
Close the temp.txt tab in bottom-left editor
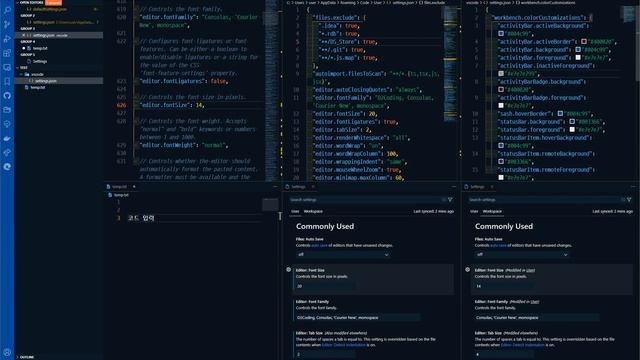(134, 187)
